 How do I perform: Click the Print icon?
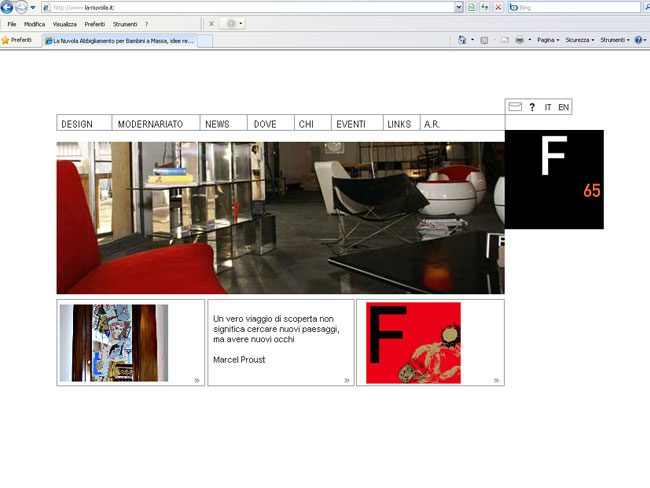[x=519, y=40]
